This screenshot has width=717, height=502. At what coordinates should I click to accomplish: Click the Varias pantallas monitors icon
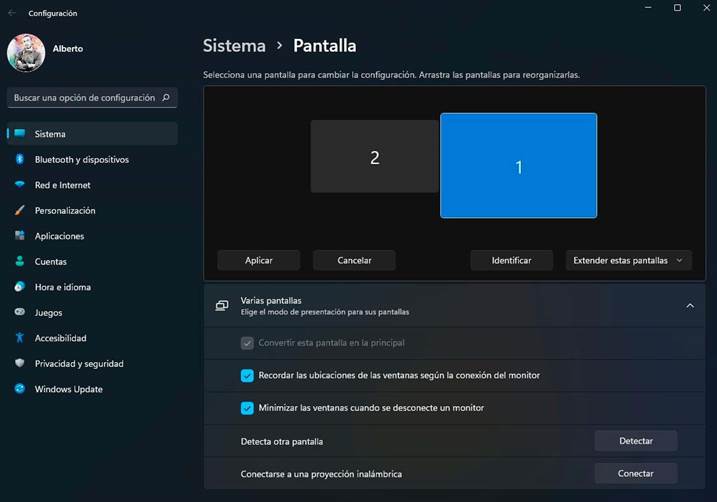coord(222,305)
